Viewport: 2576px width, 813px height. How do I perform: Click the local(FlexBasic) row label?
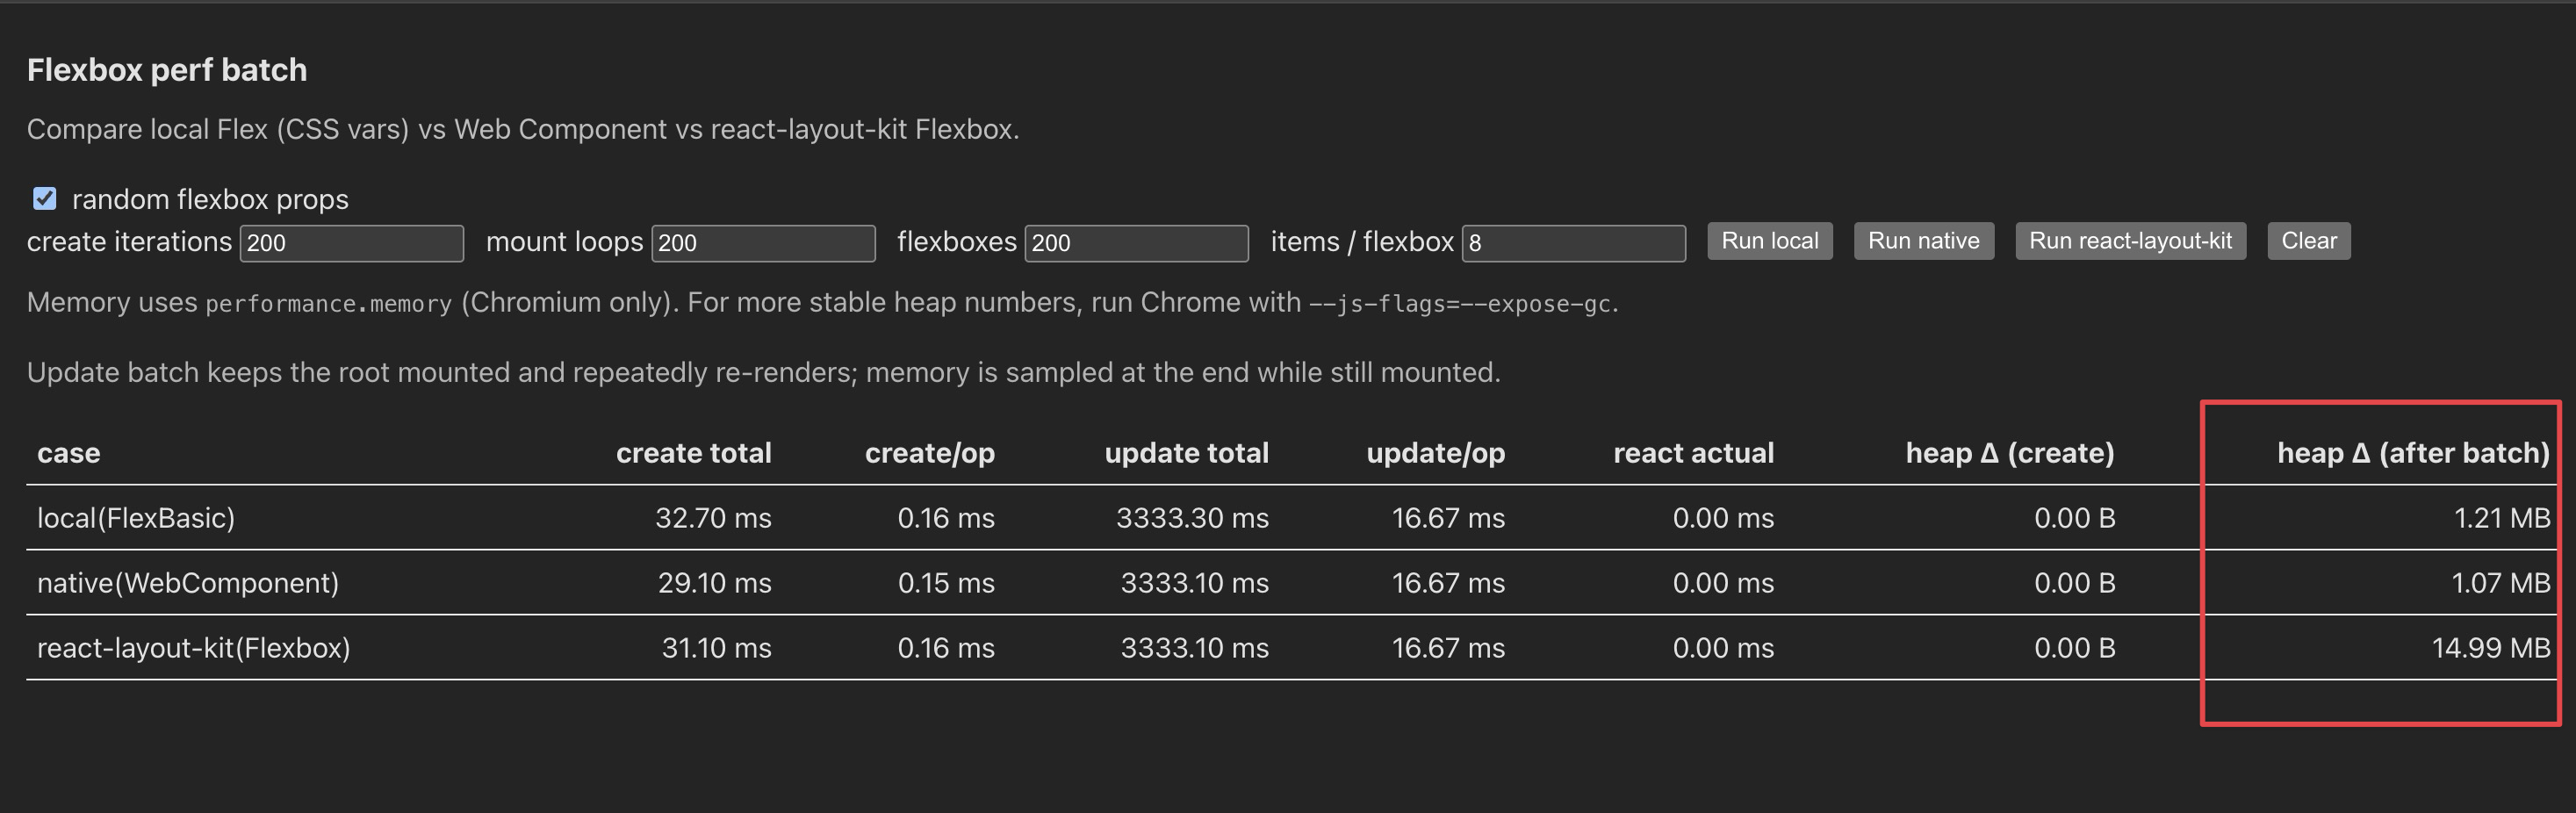(136, 518)
